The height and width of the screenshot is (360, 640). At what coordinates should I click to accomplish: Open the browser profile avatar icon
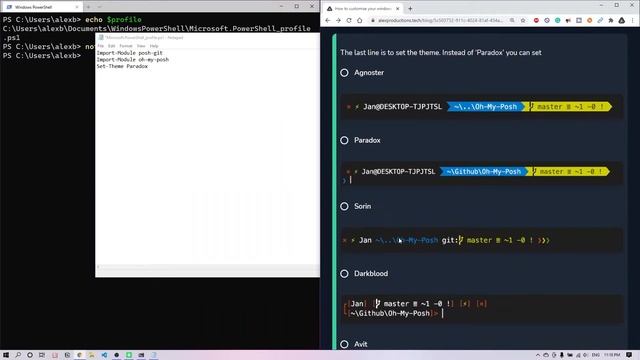click(x=622, y=20)
